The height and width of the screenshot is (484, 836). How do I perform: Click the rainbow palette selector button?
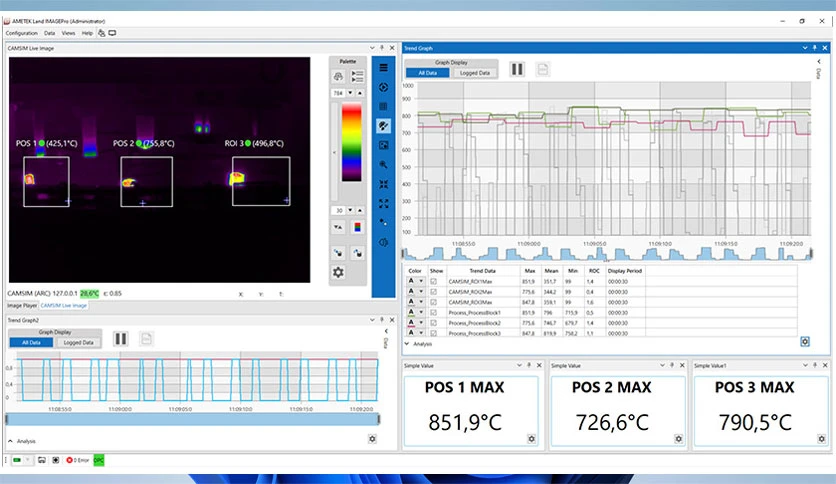point(357,228)
